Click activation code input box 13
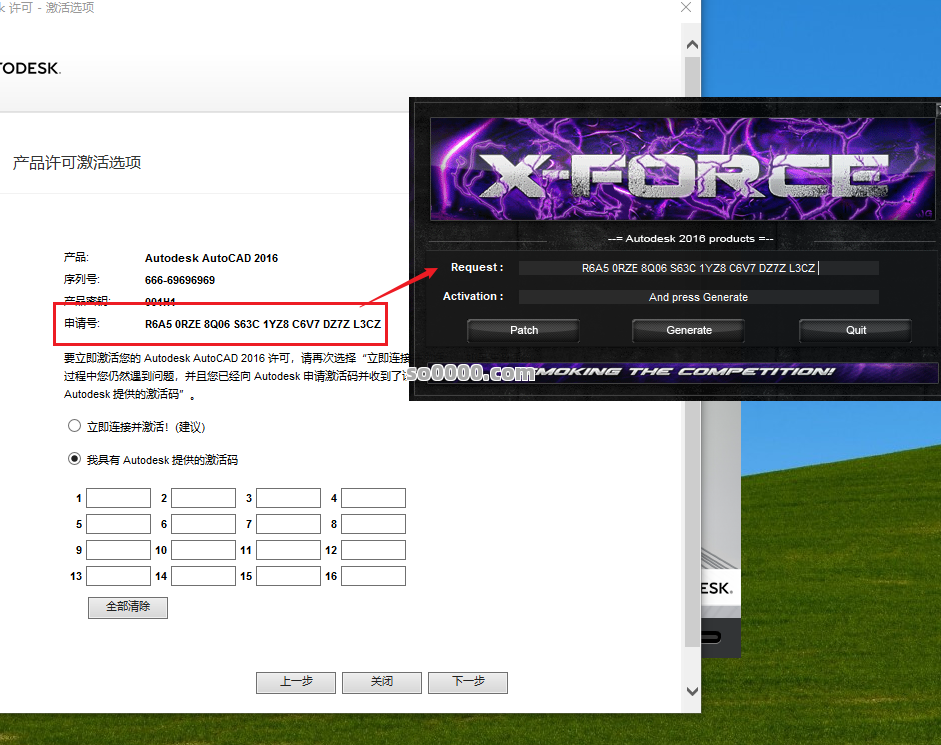The width and height of the screenshot is (941, 745). coord(118,576)
